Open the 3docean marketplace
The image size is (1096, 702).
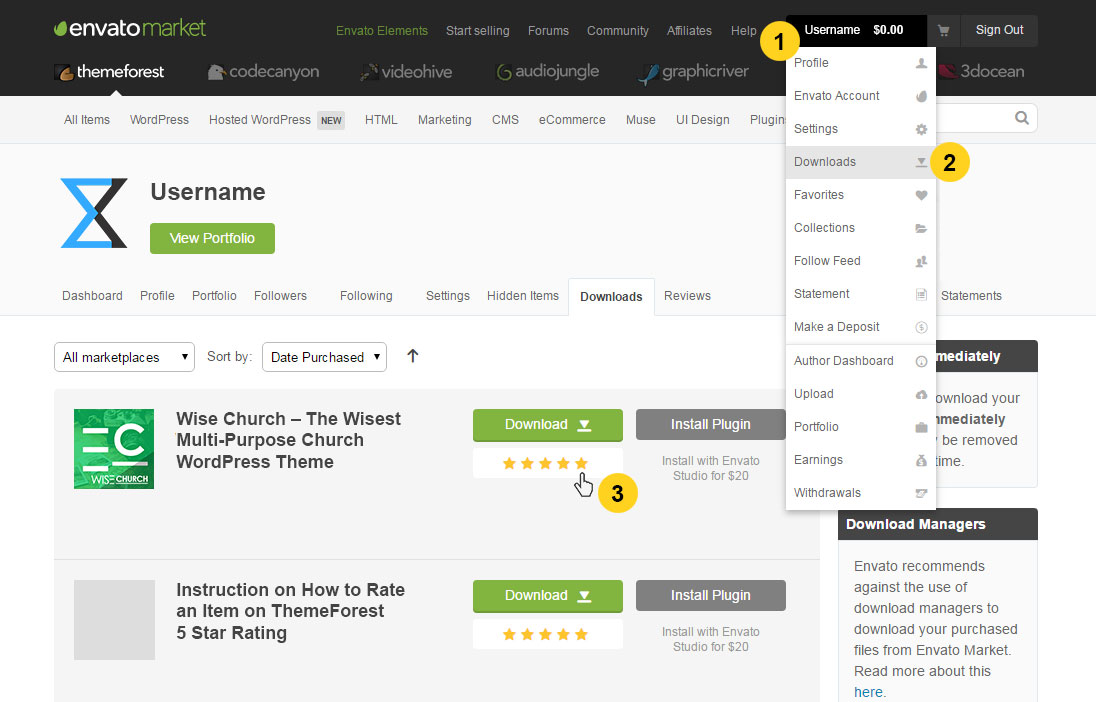pyautogui.click(x=982, y=71)
